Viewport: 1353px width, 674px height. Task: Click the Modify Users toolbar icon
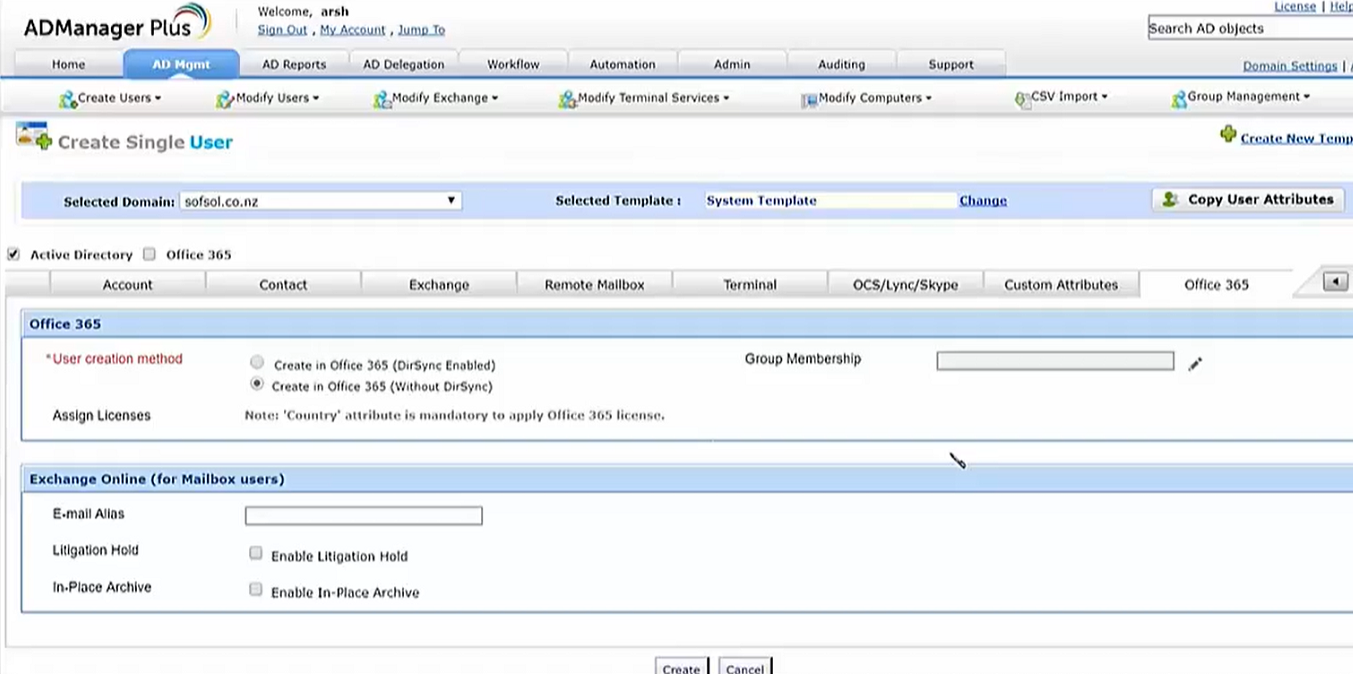point(224,99)
